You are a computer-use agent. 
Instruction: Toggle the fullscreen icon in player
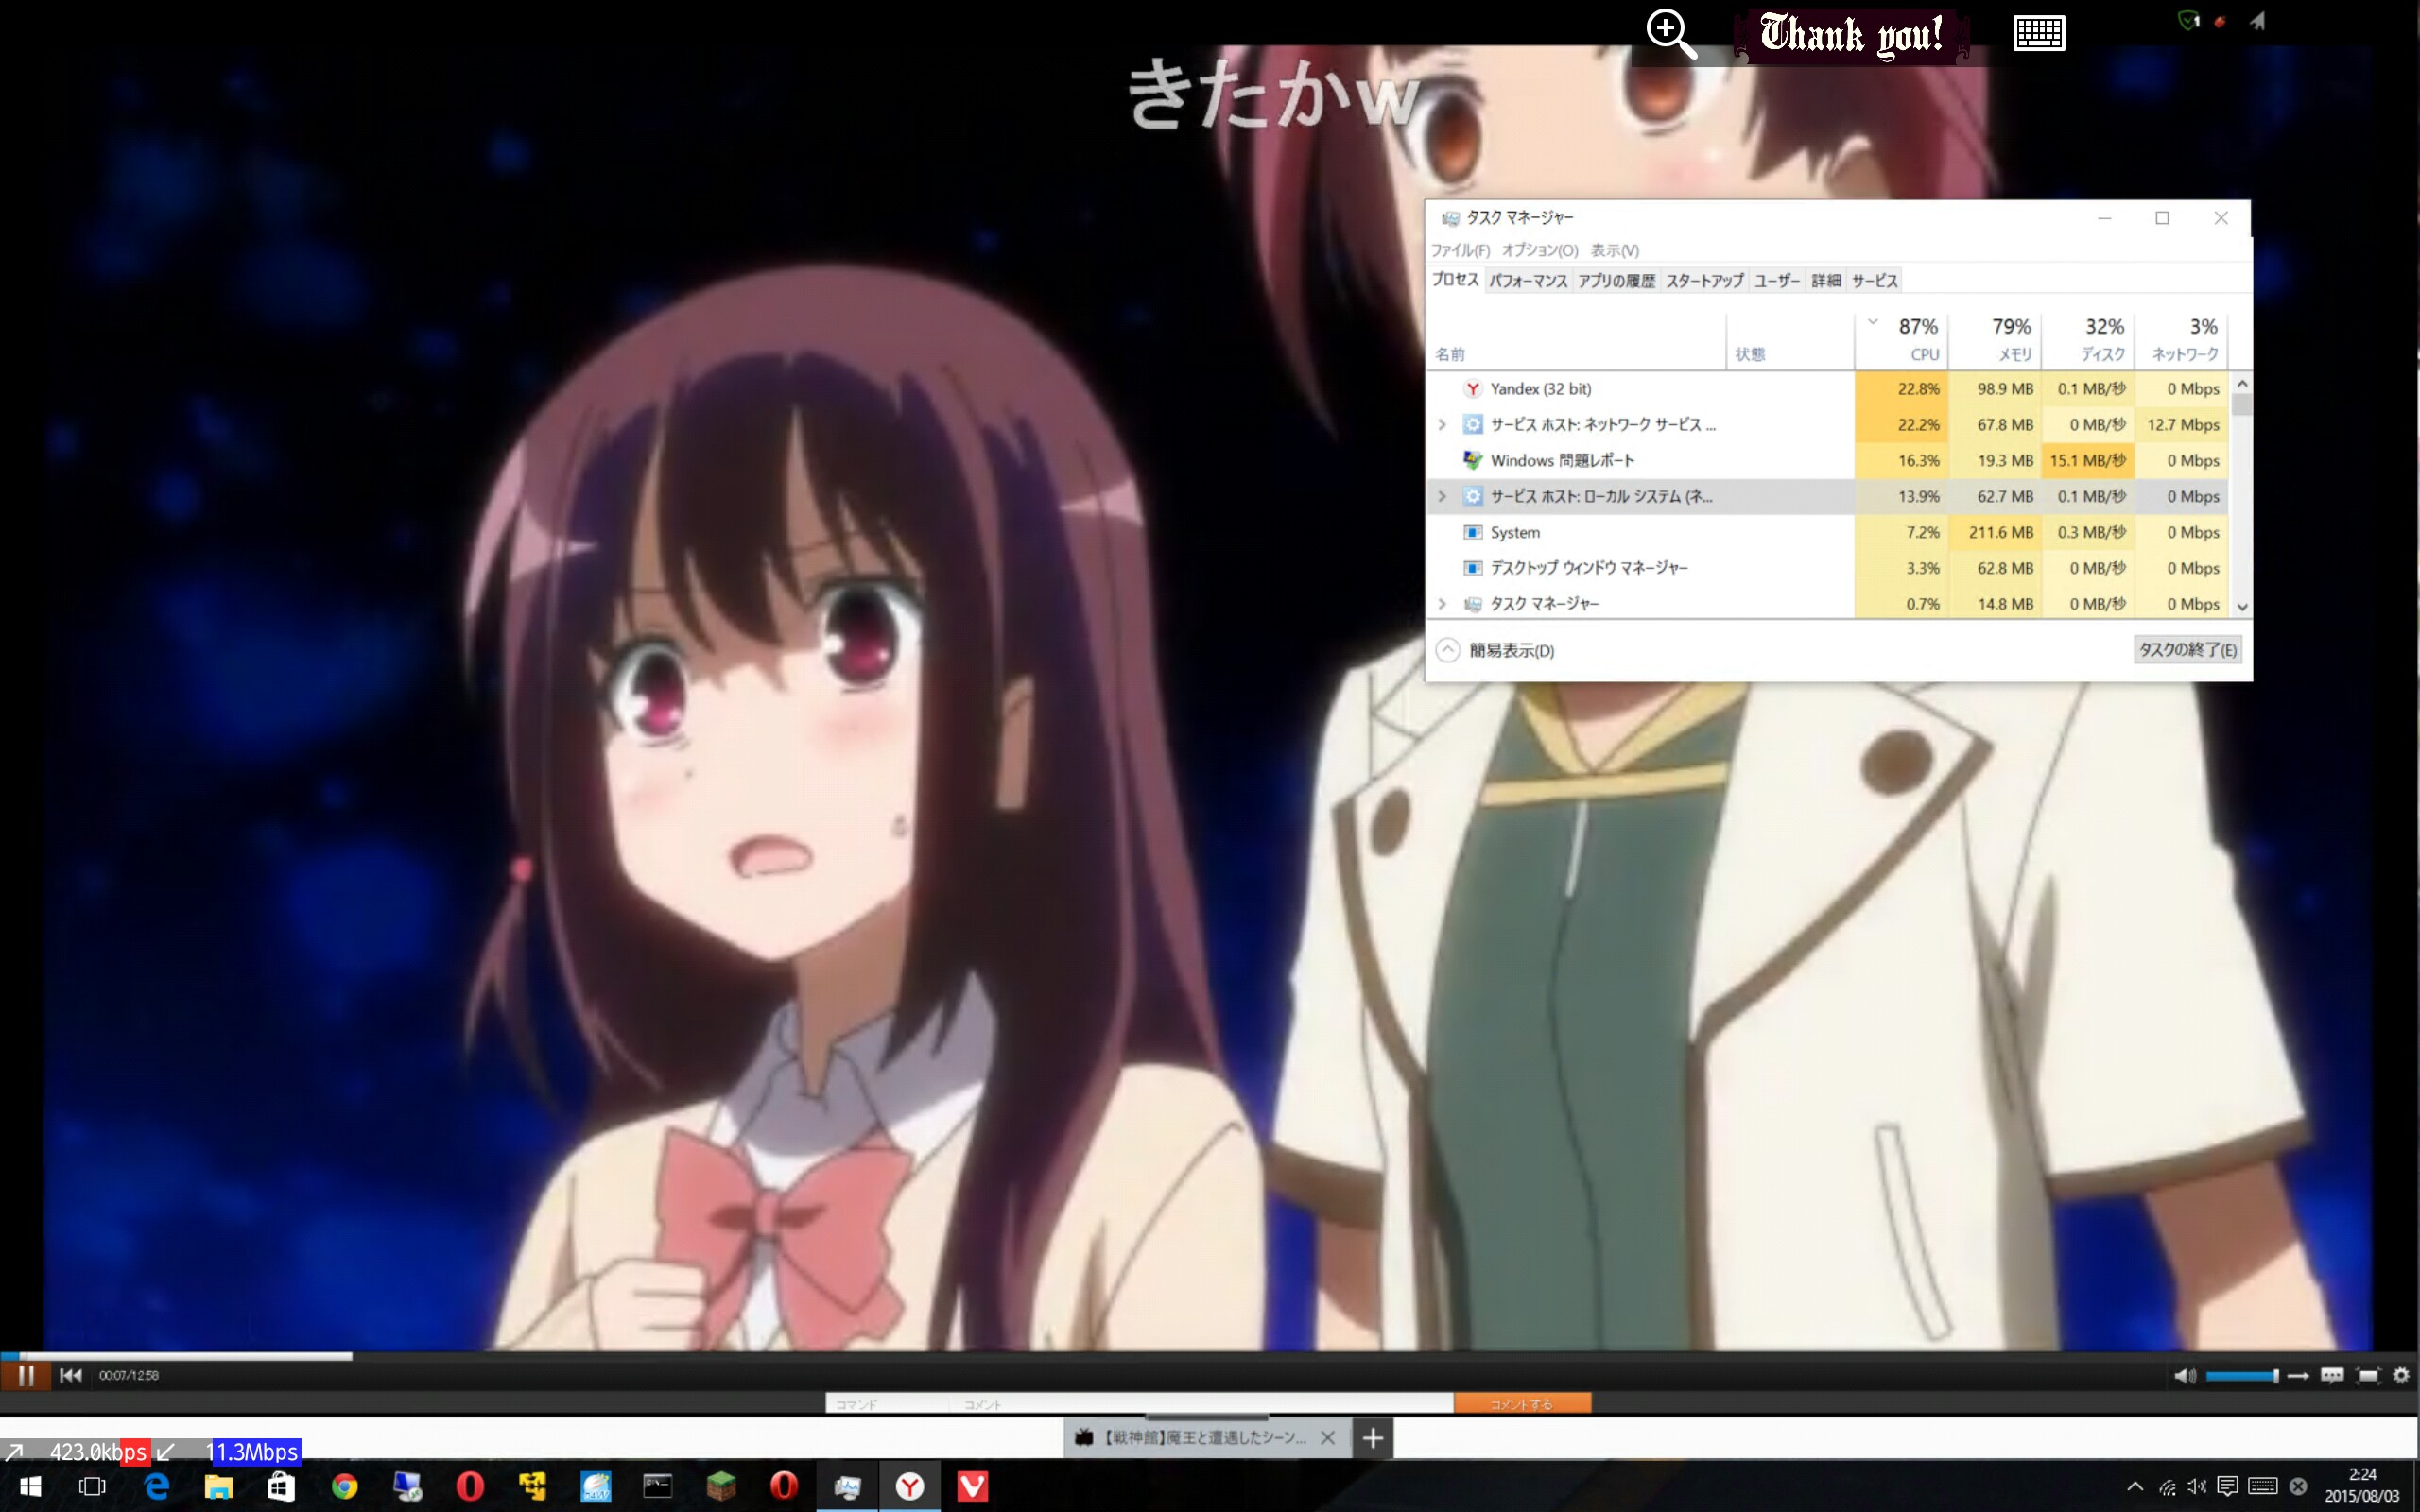pos(2368,1376)
